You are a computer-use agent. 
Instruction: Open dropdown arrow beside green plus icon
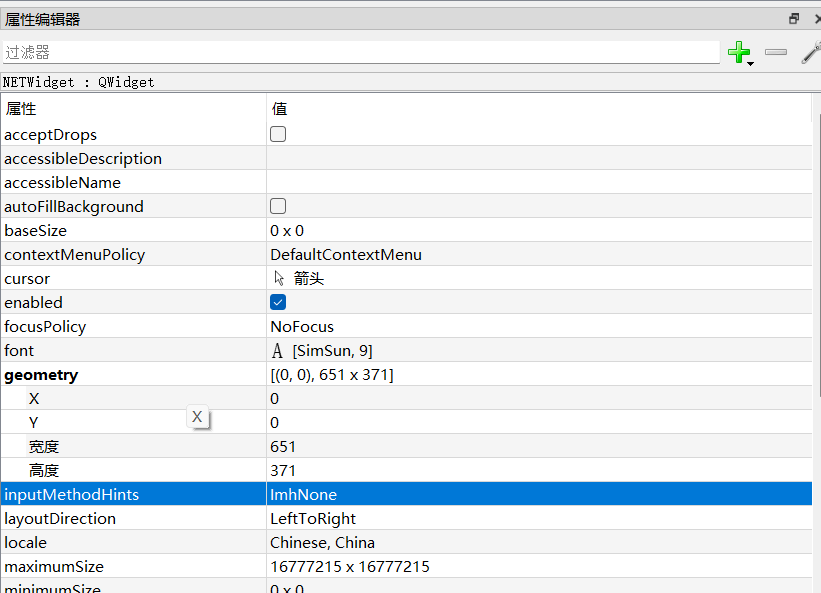750,64
